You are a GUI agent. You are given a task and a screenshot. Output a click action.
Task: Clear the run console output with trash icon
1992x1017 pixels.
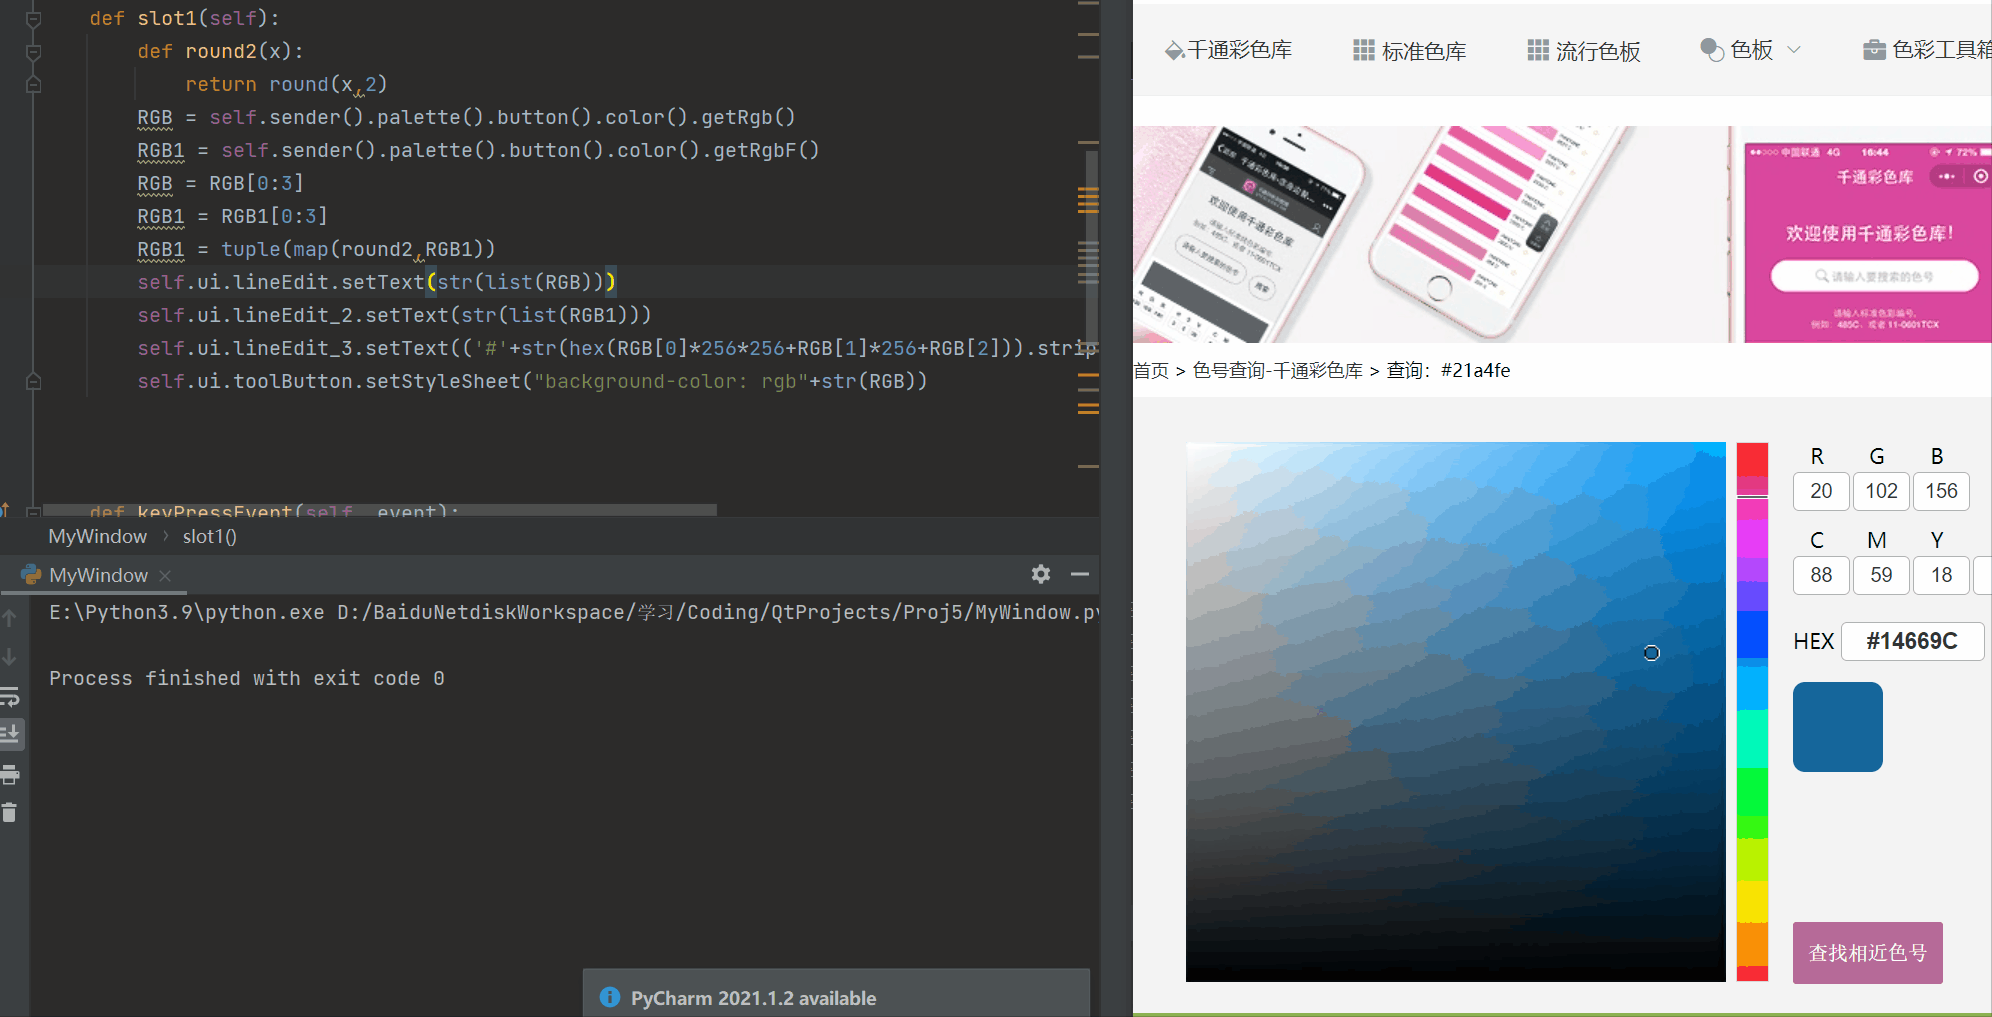11,811
